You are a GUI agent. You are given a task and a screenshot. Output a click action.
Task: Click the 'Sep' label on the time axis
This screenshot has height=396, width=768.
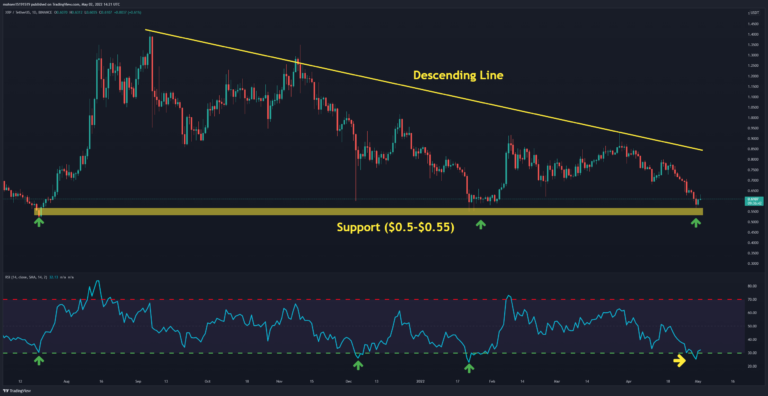[x=139, y=380]
